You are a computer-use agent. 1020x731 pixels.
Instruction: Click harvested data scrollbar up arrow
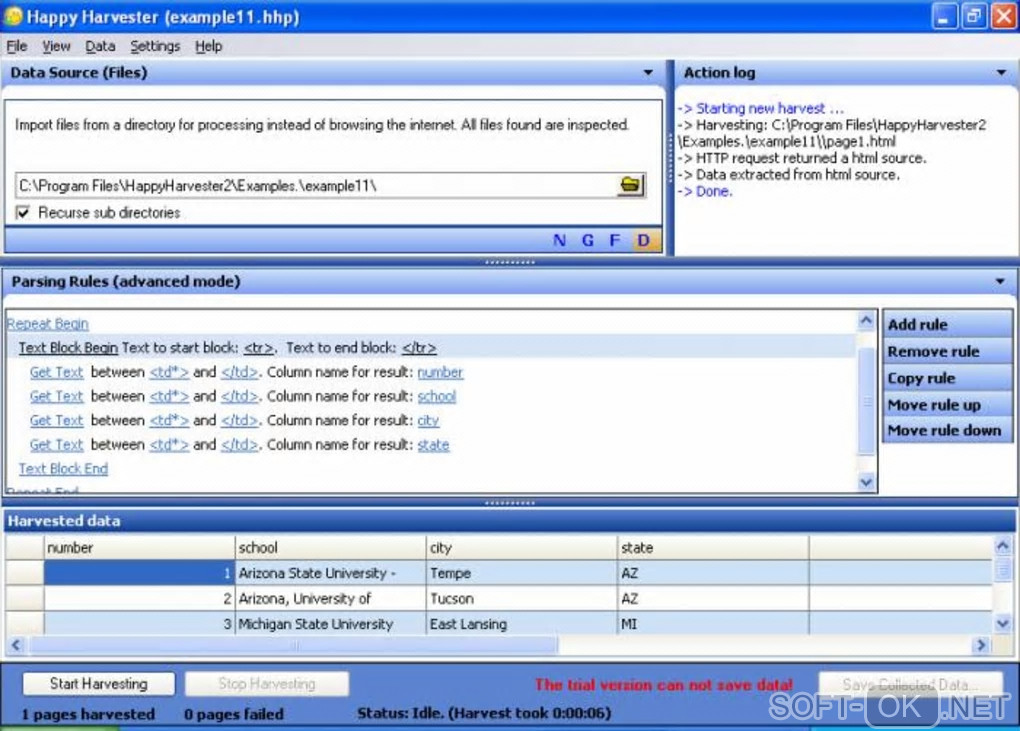(1002, 546)
